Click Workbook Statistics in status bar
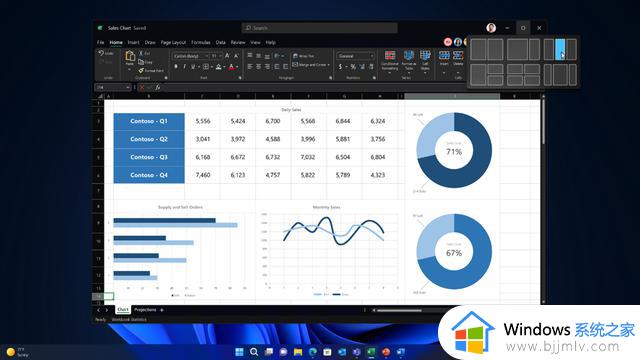The width and height of the screenshot is (640, 360). pos(129,320)
